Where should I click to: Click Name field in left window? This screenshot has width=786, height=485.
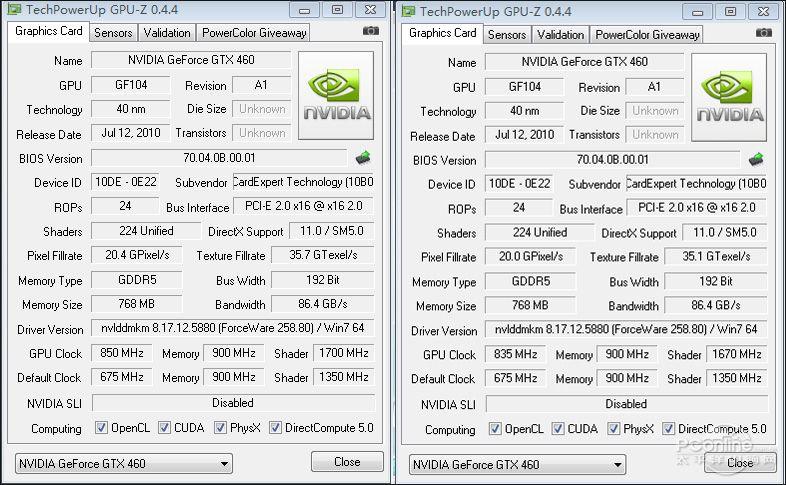pos(191,60)
